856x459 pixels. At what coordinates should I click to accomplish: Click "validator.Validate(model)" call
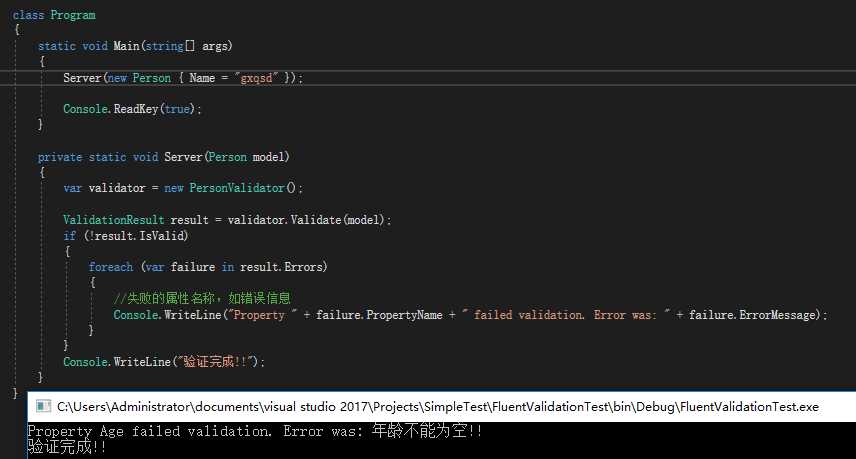pyautogui.click(x=306, y=220)
